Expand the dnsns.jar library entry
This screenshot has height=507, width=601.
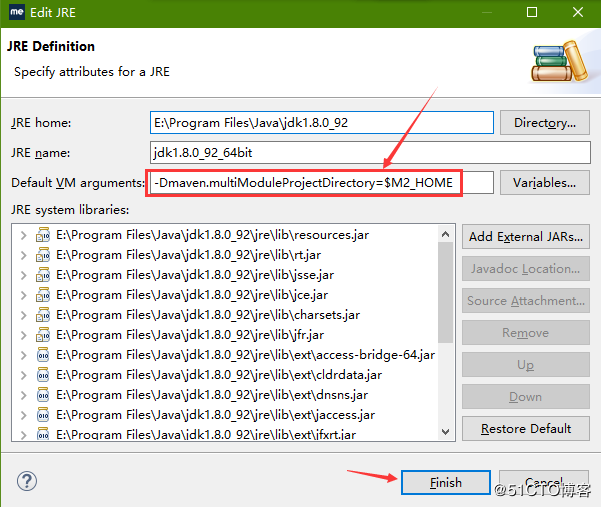tap(24, 395)
